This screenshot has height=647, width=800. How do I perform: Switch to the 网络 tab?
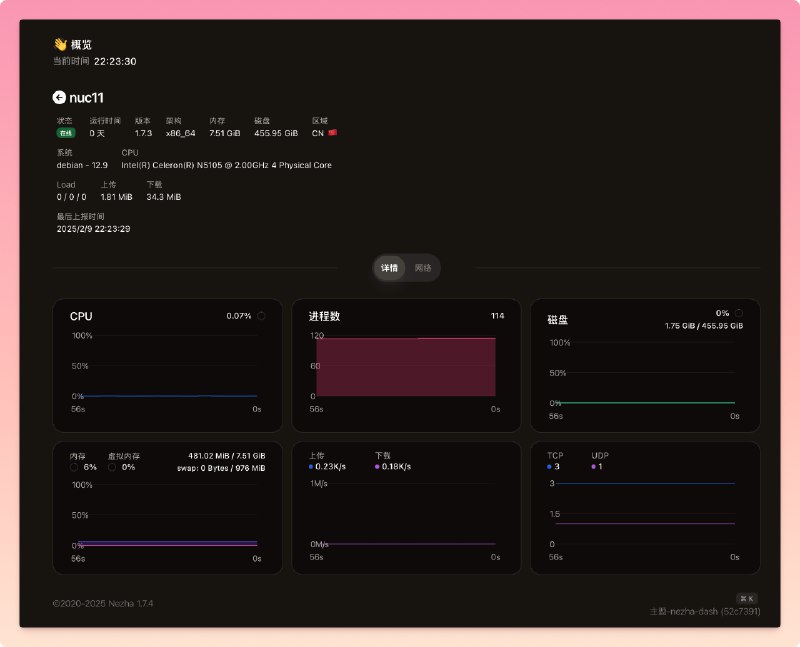click(x=424, y=268)
